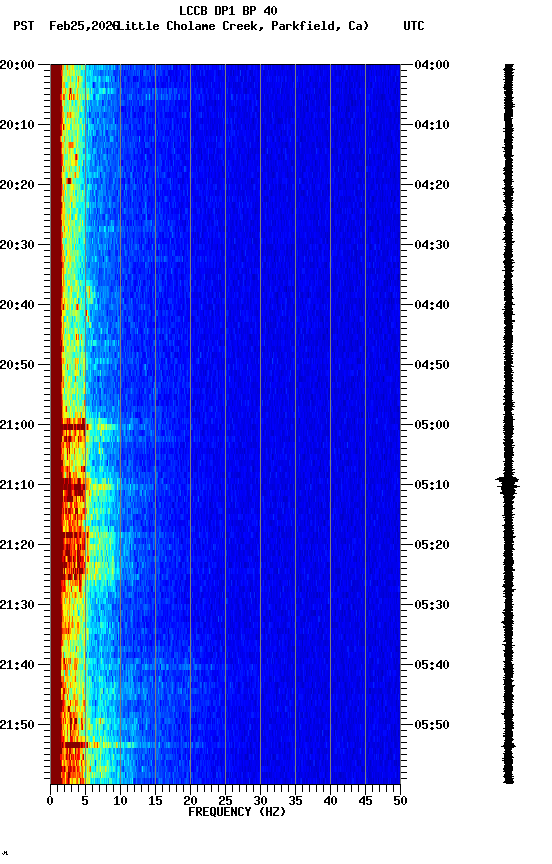Click the seismogram spike near 05:10 UTC
Screen dimensions: 552x864
(507, 484)
